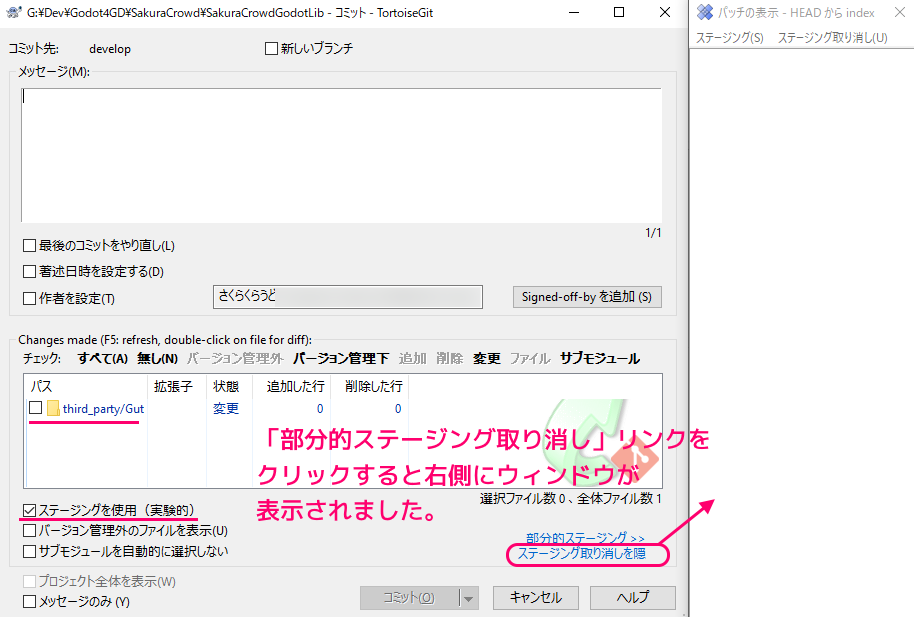Click in the commit message text box

tap(340, 155)
